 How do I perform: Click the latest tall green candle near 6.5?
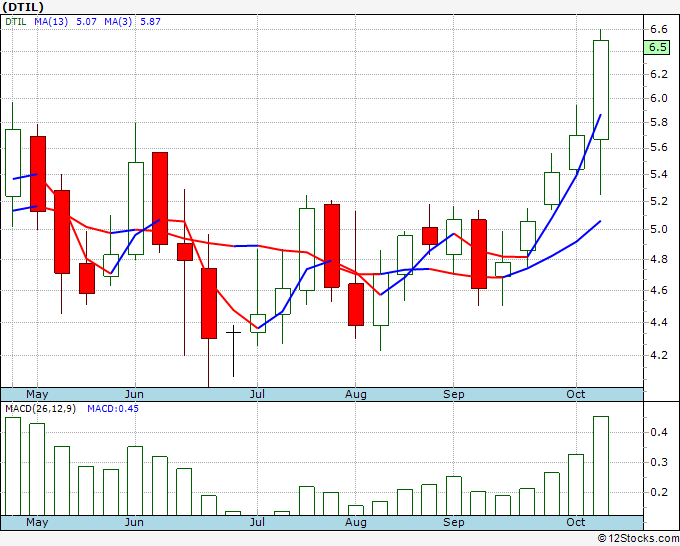[x=601, y=90]
